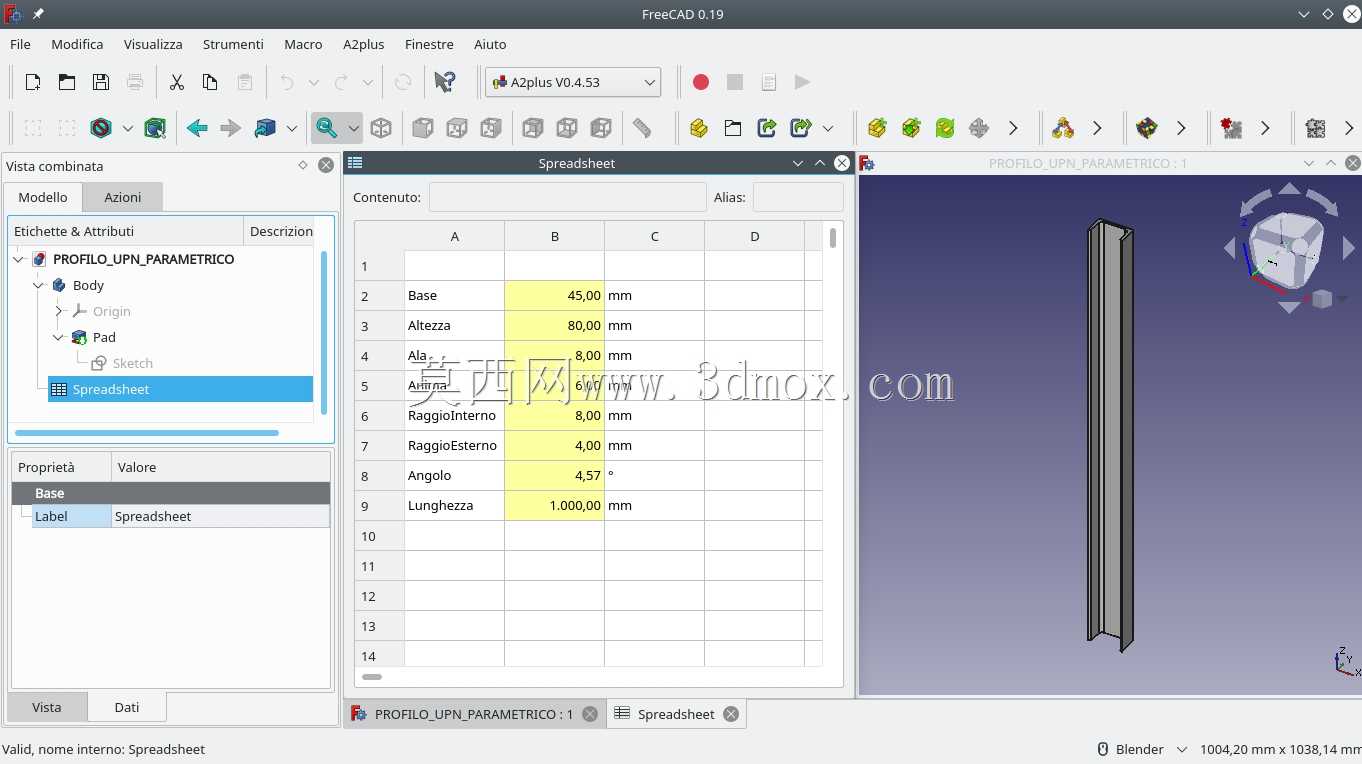Click the red-gear puzzle pieces icon
The width and height of the screenshot is (1362, 764).
[1231, 128]
